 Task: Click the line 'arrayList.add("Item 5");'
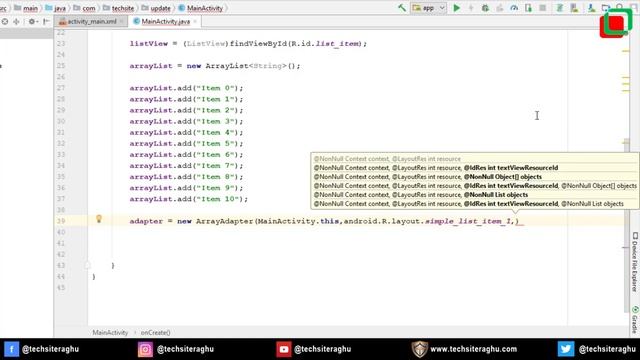pos(186,144)
